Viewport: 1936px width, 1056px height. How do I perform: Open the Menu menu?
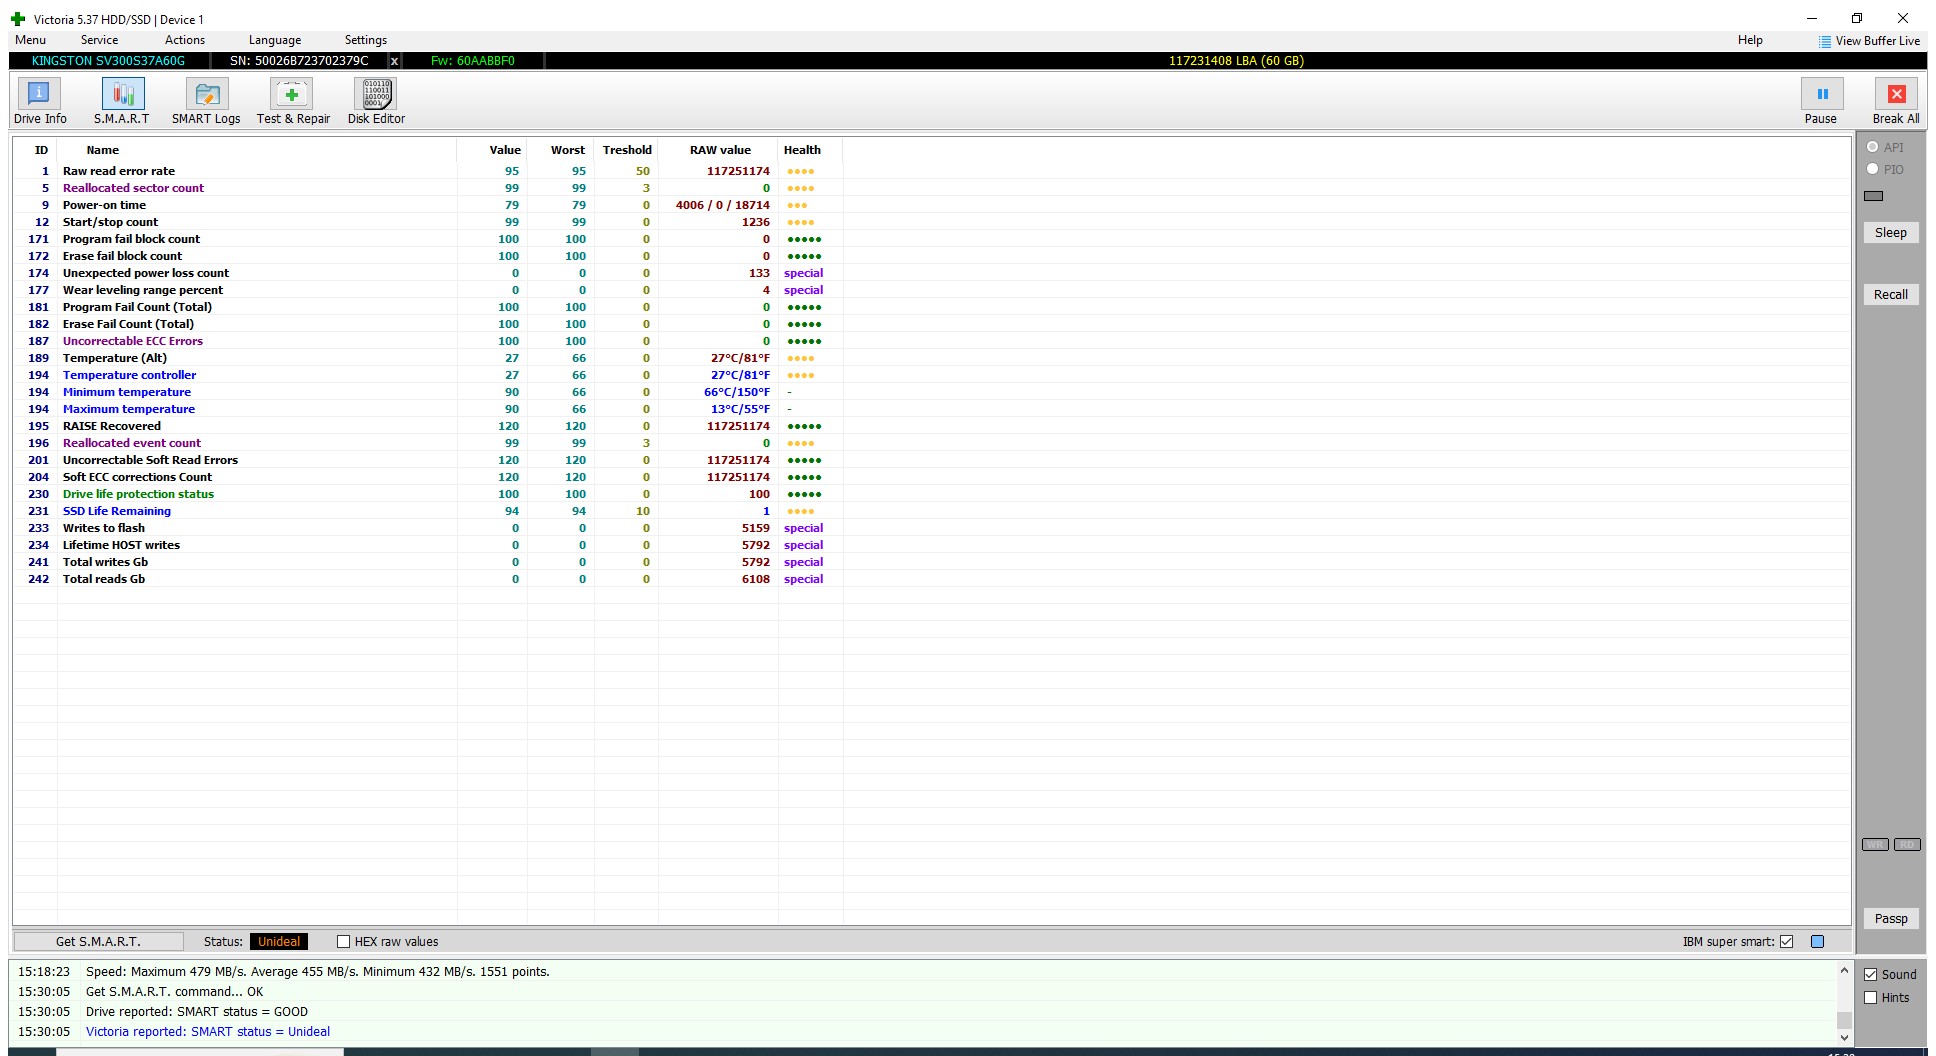30,40
